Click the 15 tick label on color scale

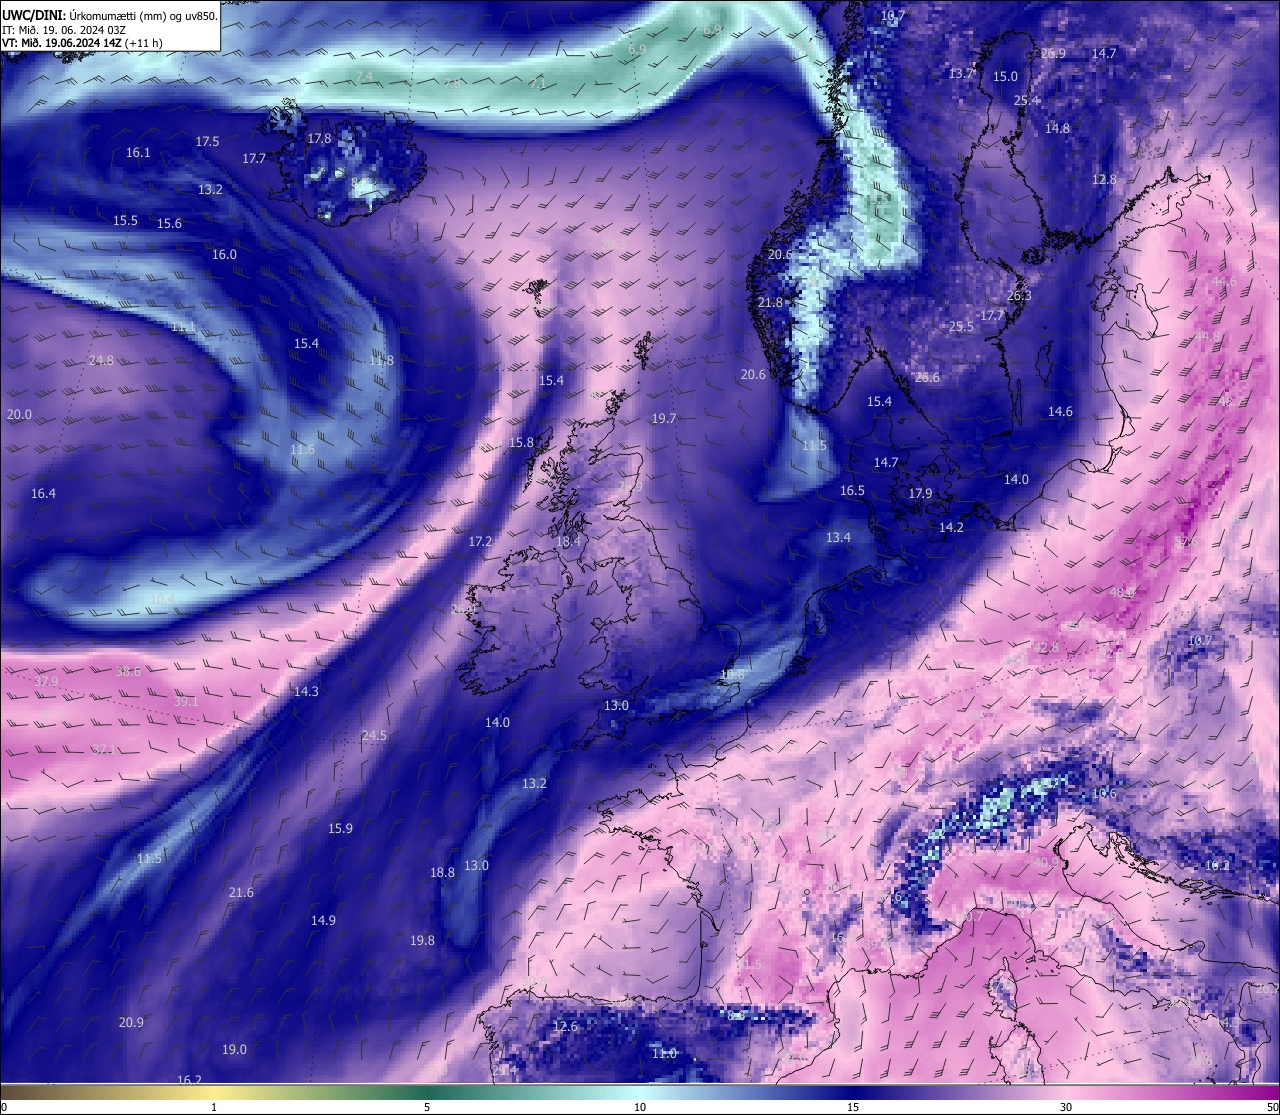pos(852,1107)
